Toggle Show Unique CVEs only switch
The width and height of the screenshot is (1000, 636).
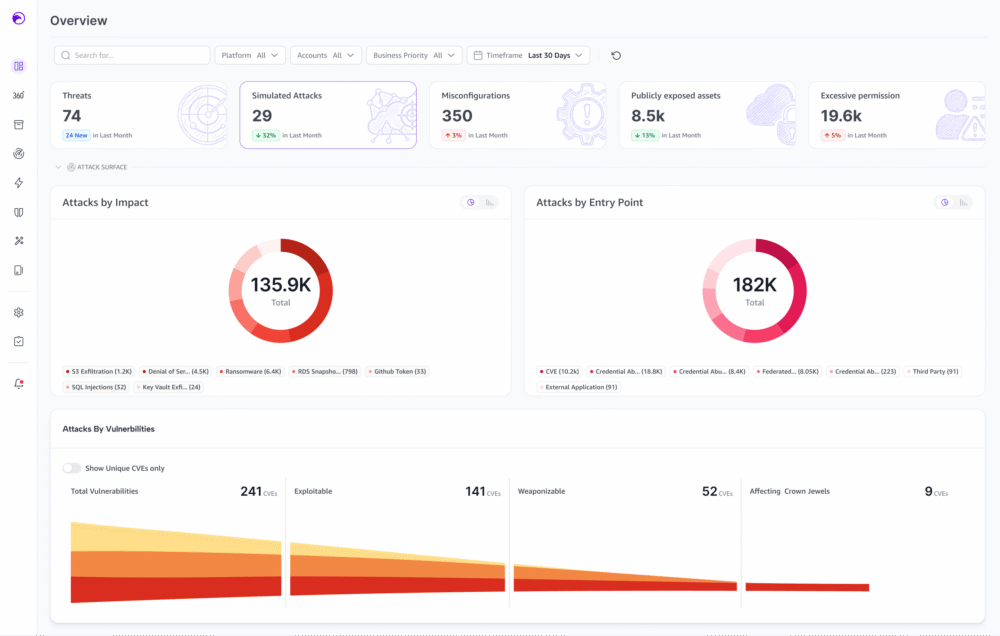(71, 468)
